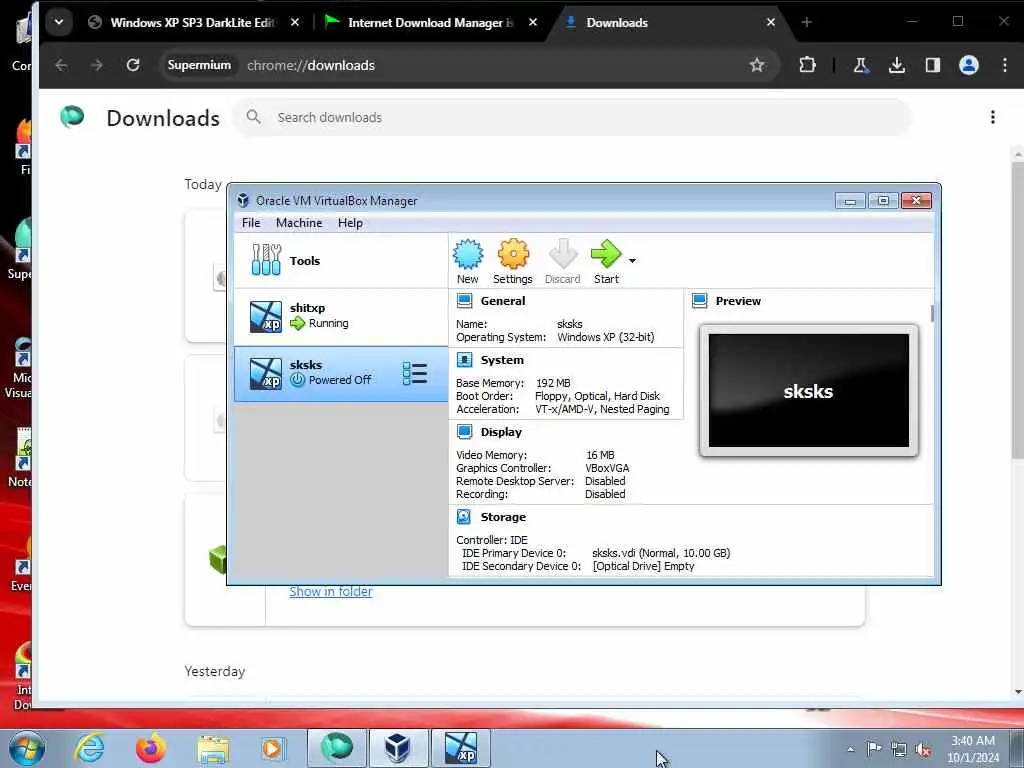Click the Base Memory 192 MB value

click(x=553, y=383)
